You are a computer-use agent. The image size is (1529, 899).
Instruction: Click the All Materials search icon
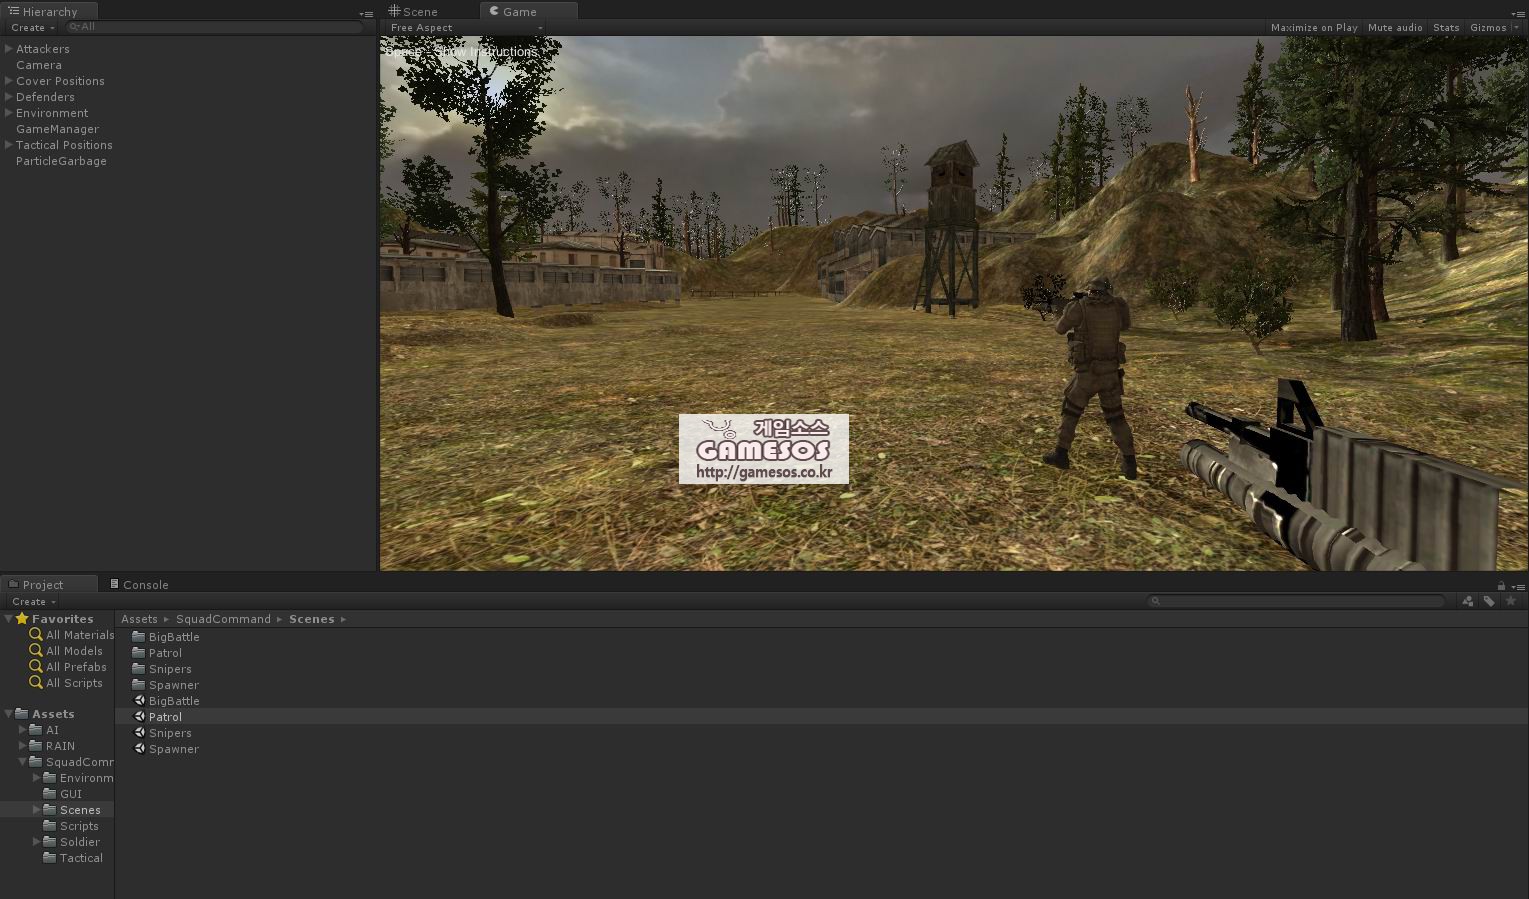click(36, 635)
